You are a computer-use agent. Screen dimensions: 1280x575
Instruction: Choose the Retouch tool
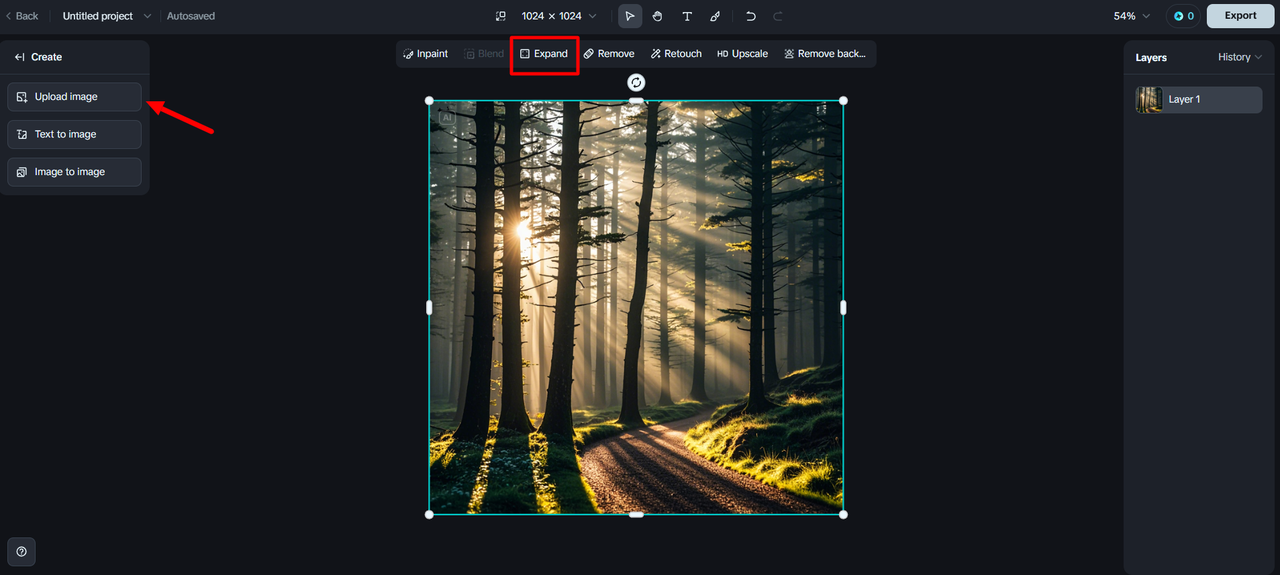pyautogui.click(x=676, y=54)
